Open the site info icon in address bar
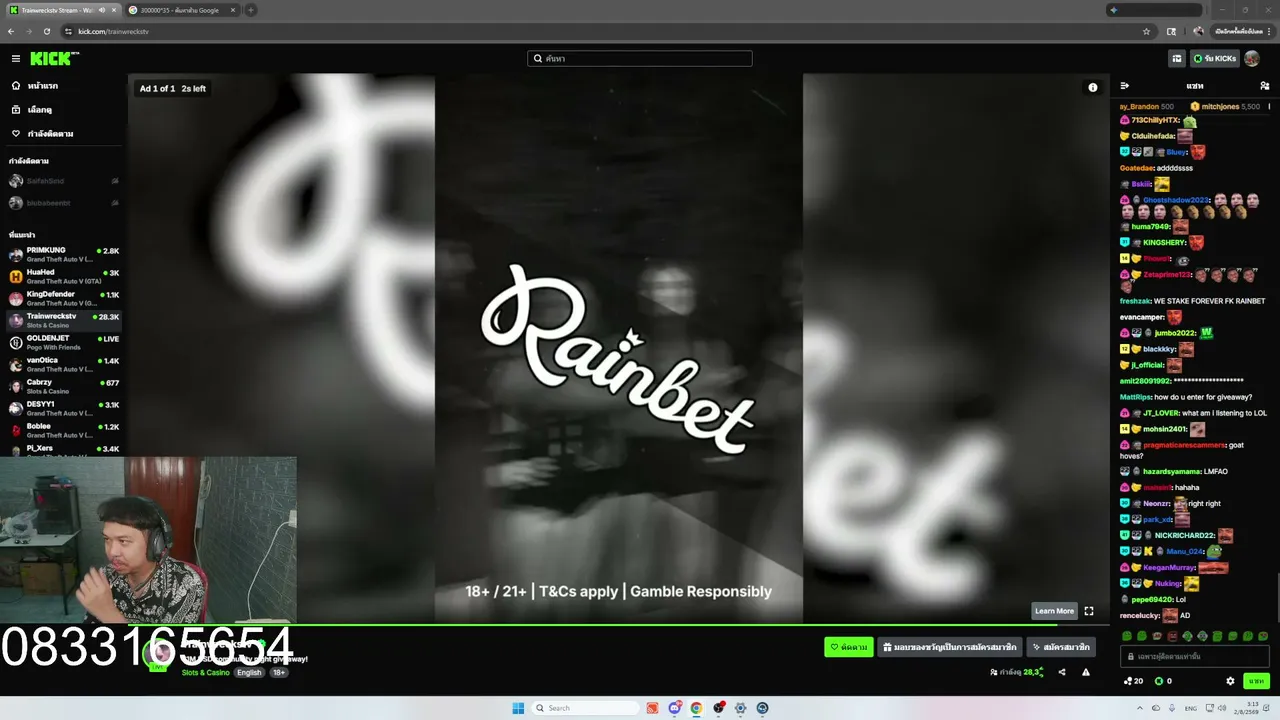The image size is (1280, 720). (x=68, y=31)
